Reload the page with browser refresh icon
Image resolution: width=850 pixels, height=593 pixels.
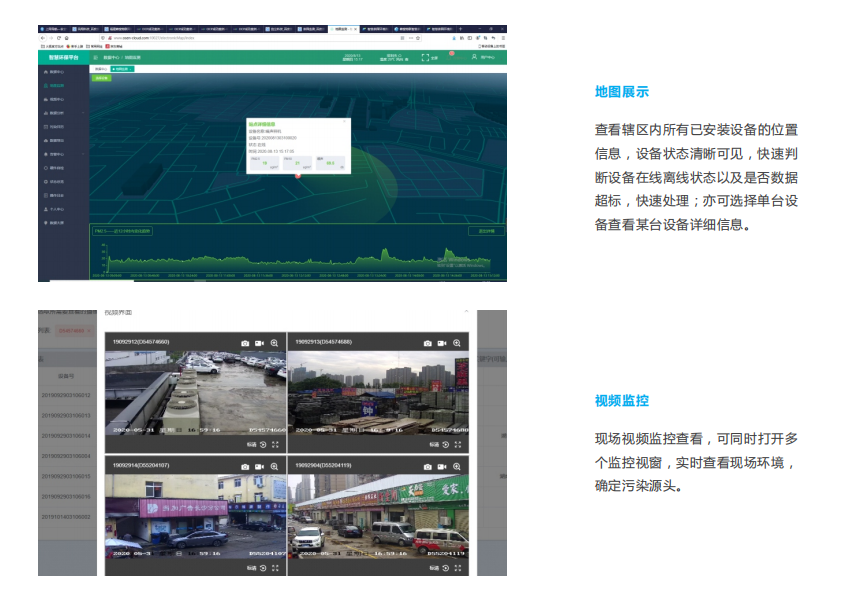[x=59, y=38]
